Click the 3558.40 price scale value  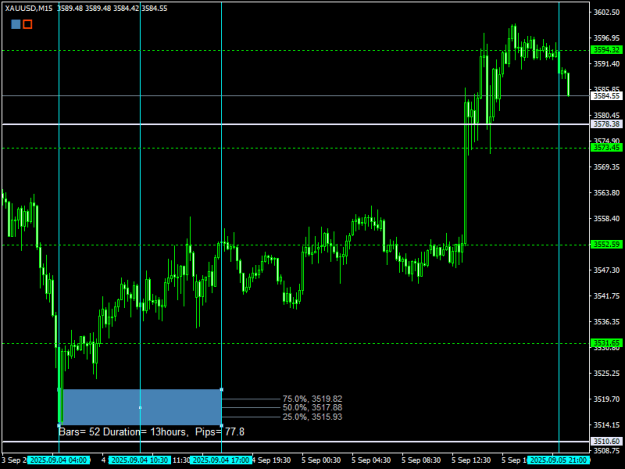[607, 218]
